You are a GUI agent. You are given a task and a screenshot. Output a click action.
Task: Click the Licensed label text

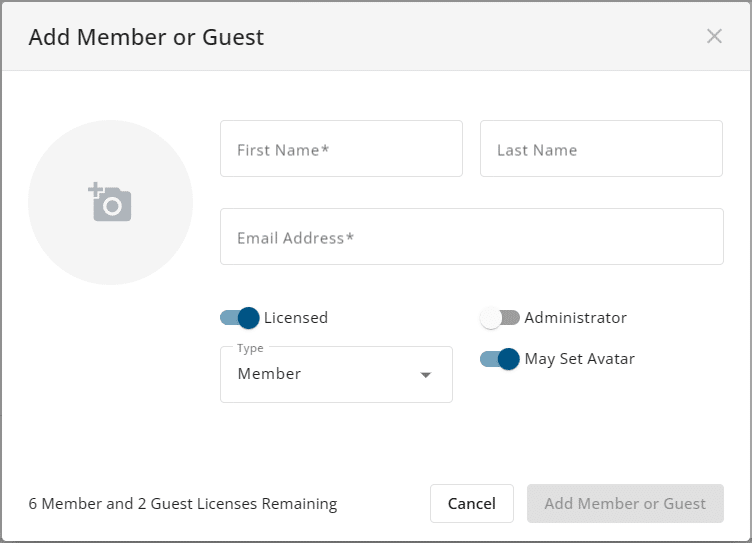296,318
